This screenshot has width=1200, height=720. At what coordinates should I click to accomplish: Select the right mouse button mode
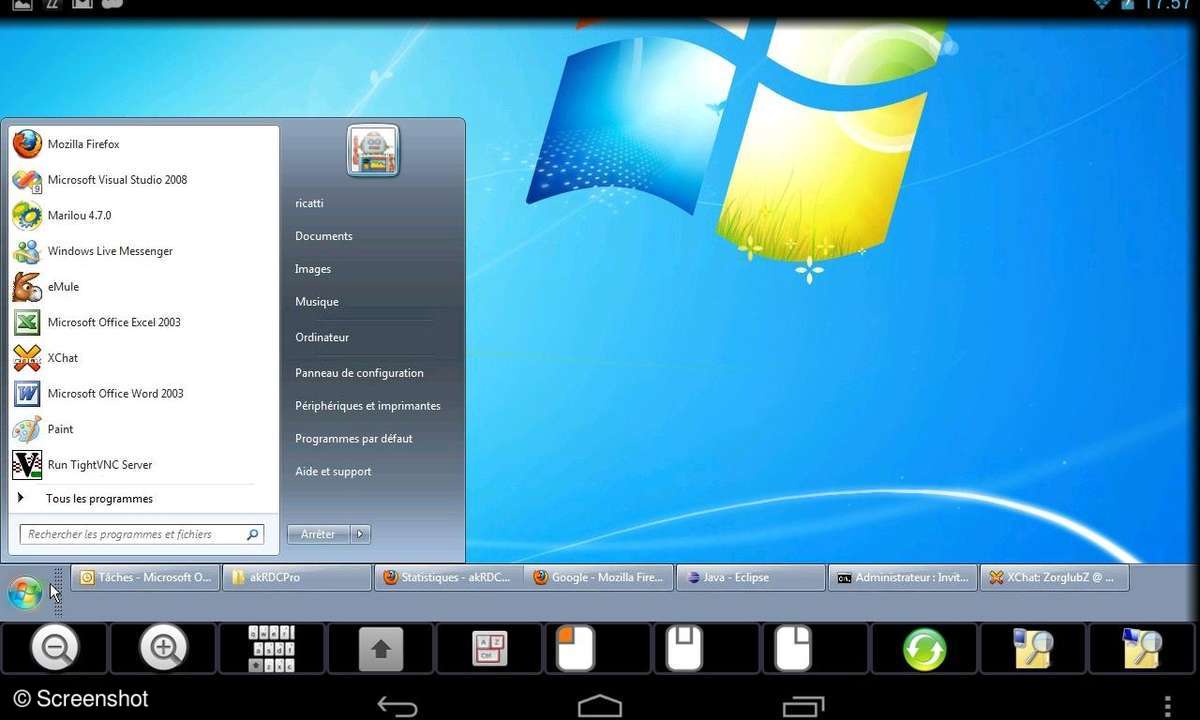pos(793,649)
